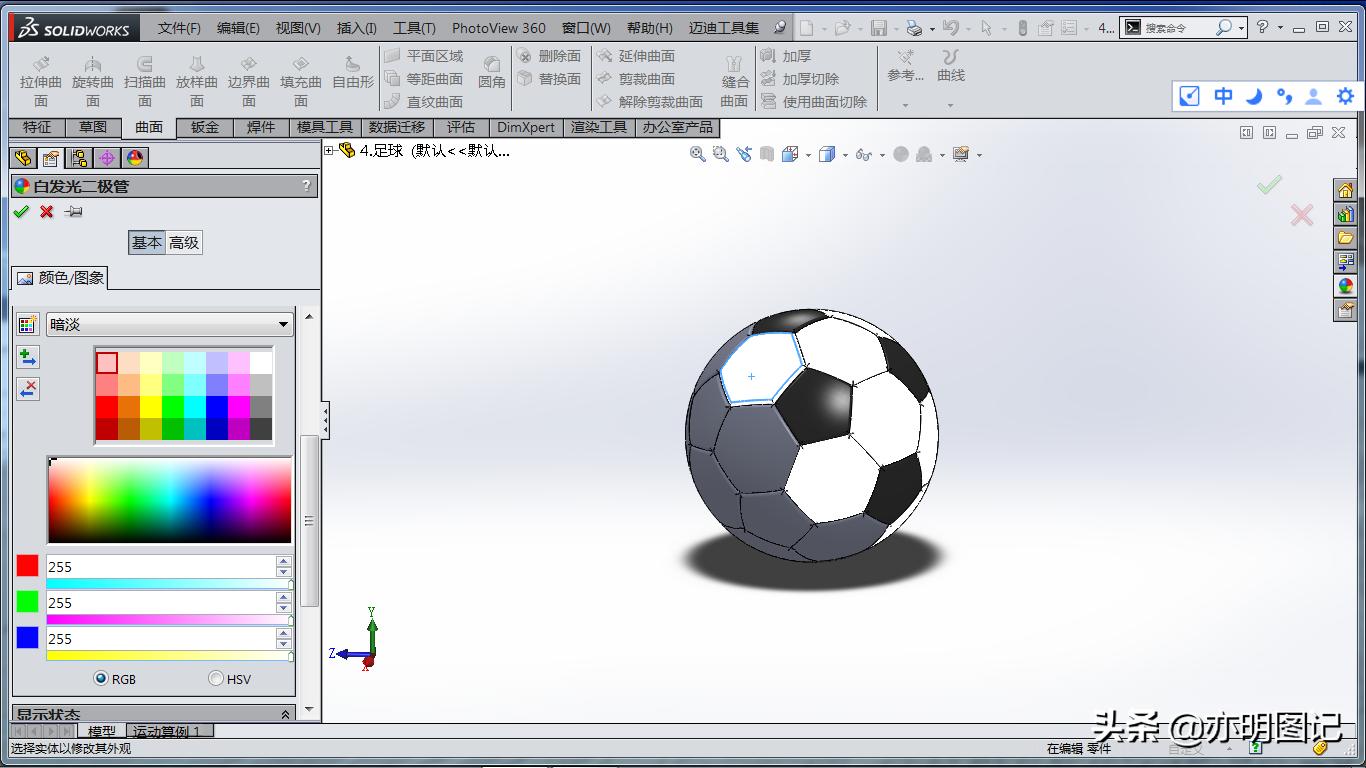Open the Section View tool
Image resolution: width=1366 pixels, height=768 pixels.
(x=767, y=154)
